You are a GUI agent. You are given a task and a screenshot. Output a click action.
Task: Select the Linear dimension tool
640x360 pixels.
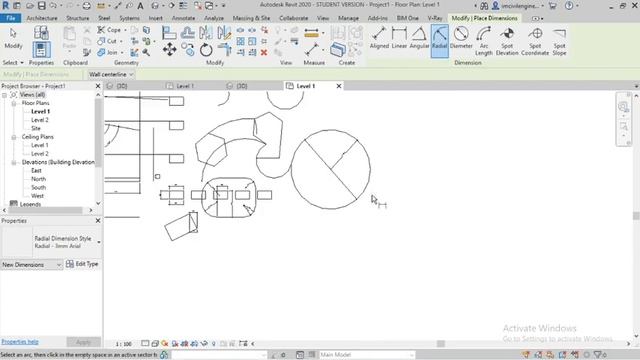click(399, 38)
